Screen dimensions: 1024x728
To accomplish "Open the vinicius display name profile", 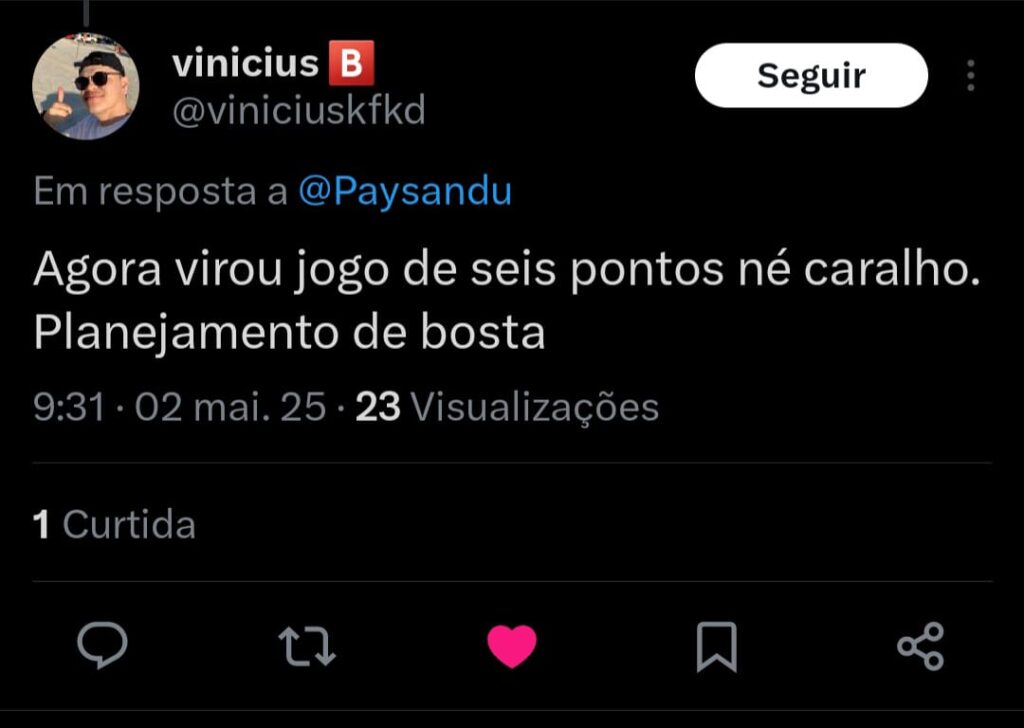I will click(245, 63).
